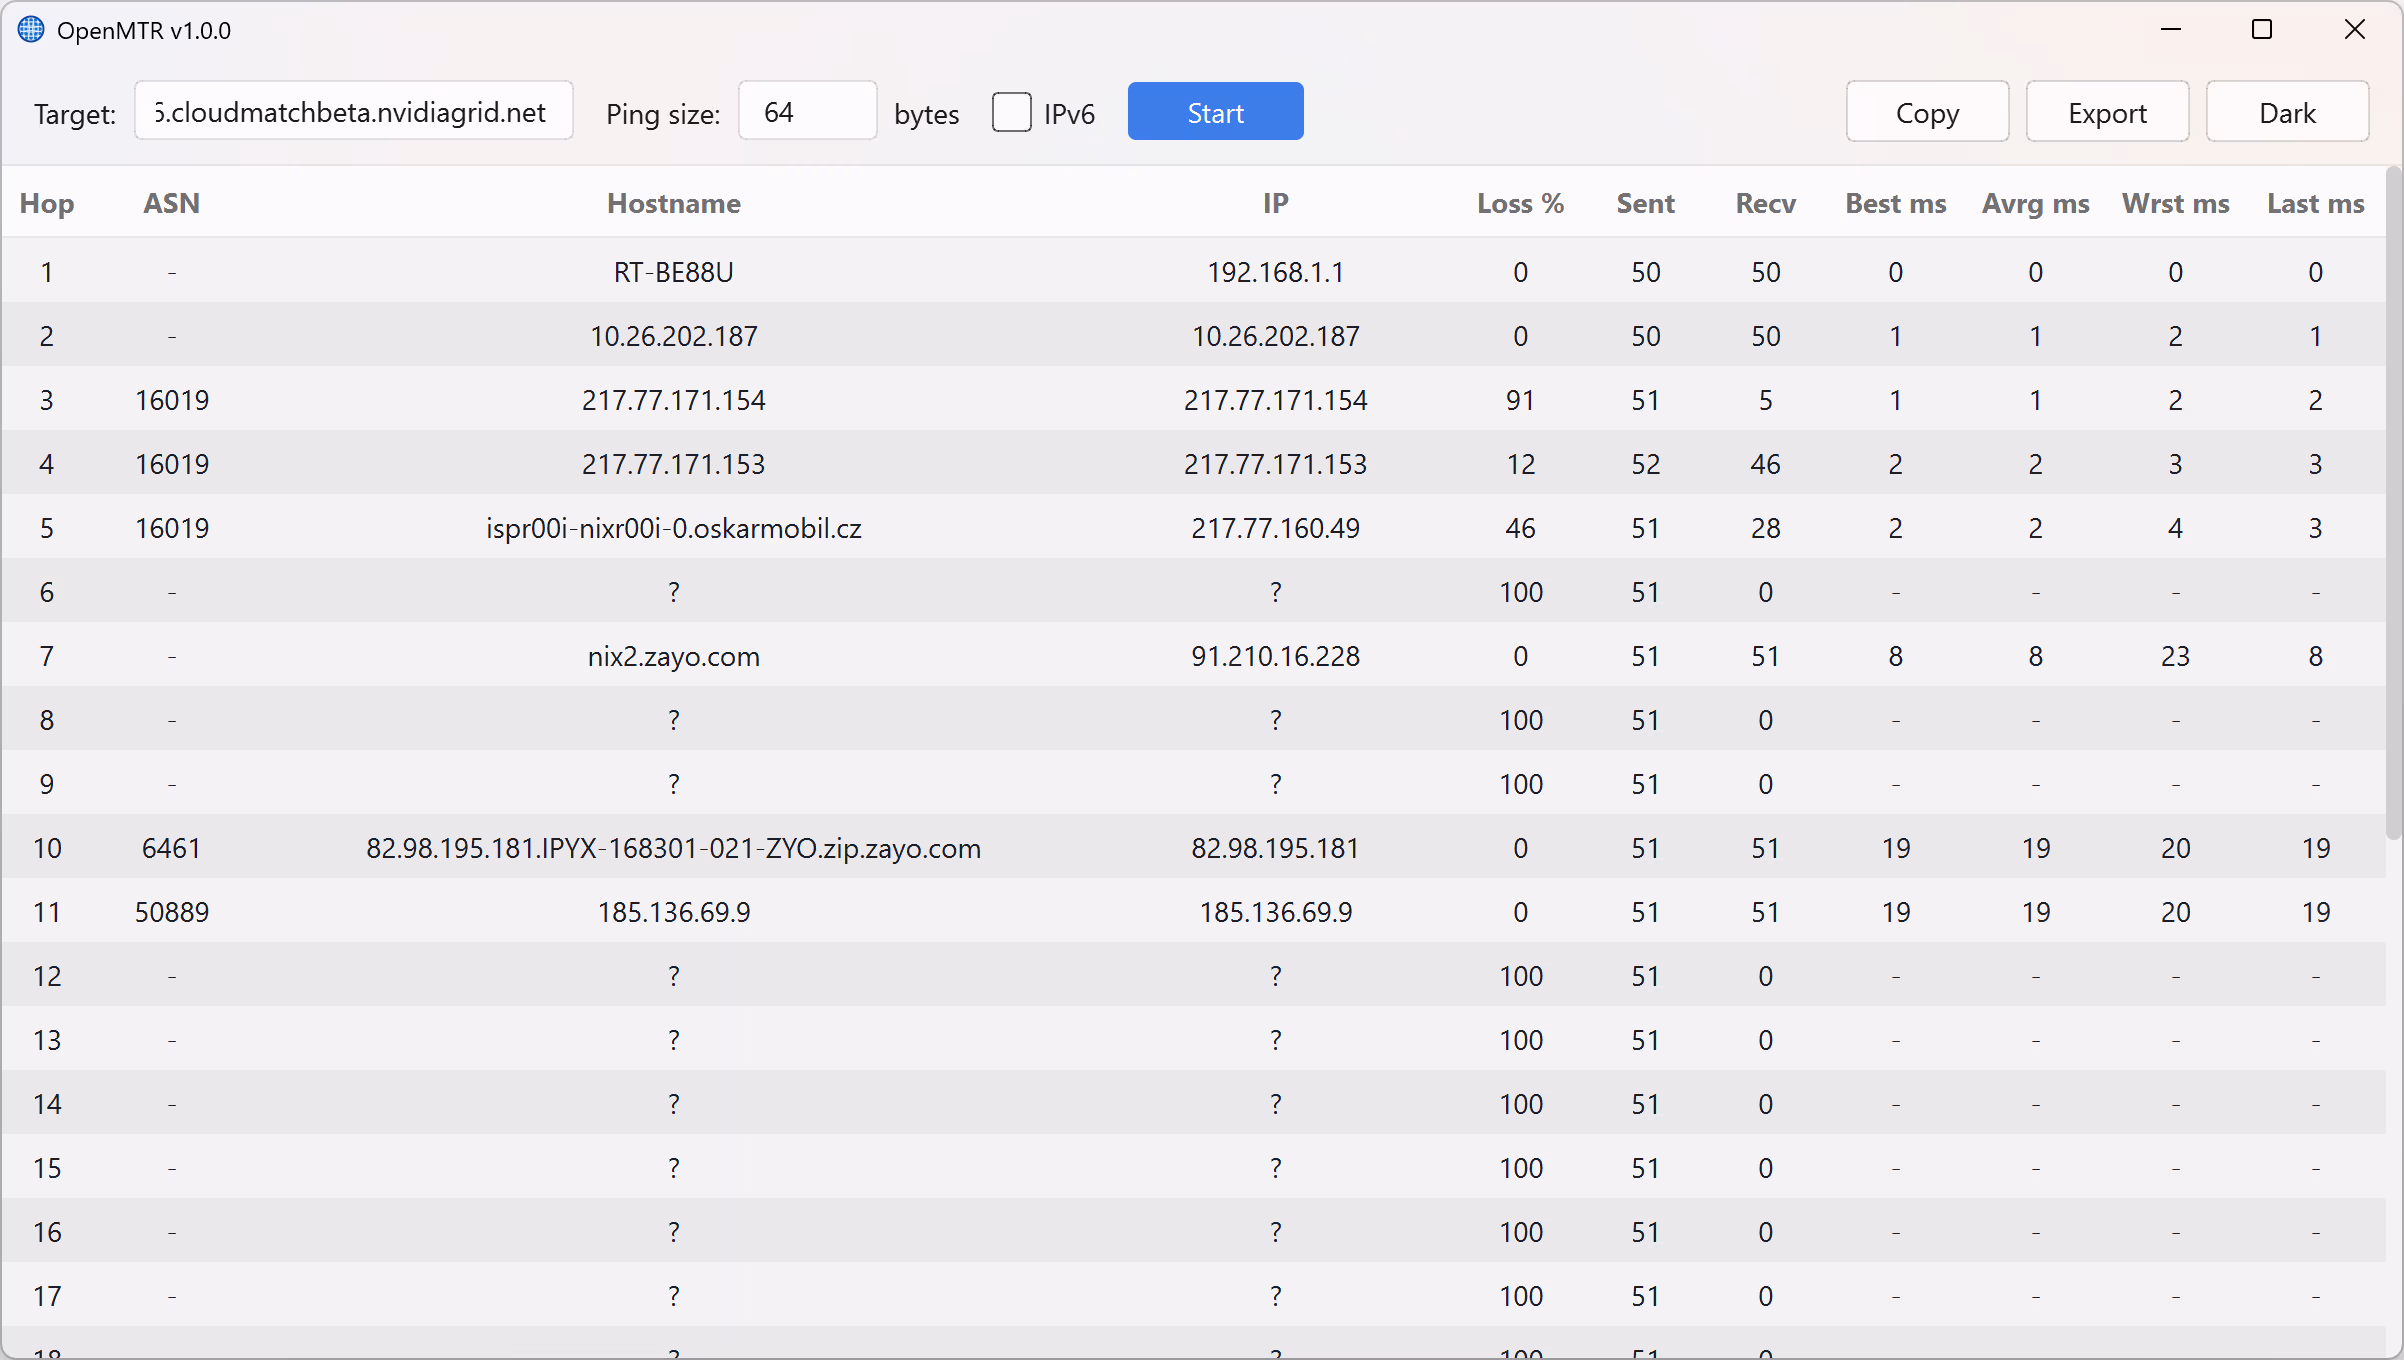The height and width of the screenshot is (1360, 2404).
Task: Select the Avrg ms column header
Action: (x=2035, y=203)
